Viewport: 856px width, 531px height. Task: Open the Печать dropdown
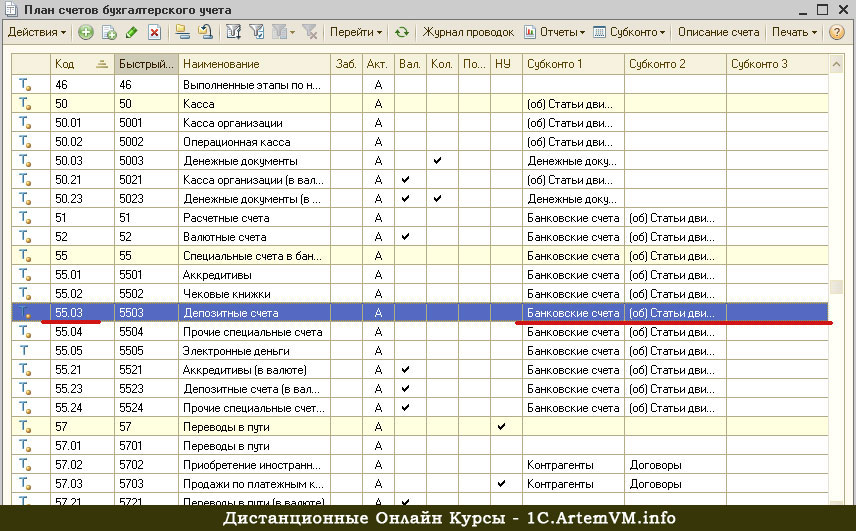click(x=794, y=32)
